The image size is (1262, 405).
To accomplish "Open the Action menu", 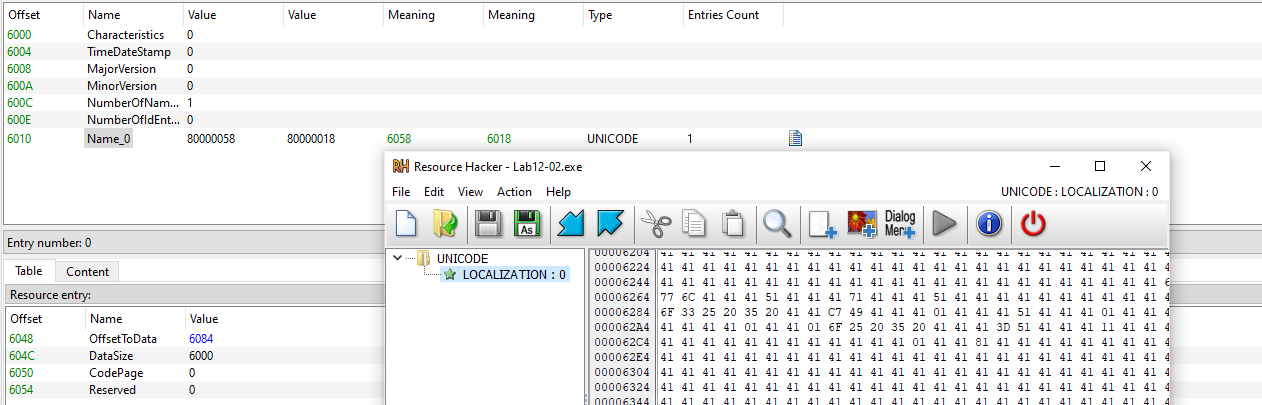I will point(514,191).
